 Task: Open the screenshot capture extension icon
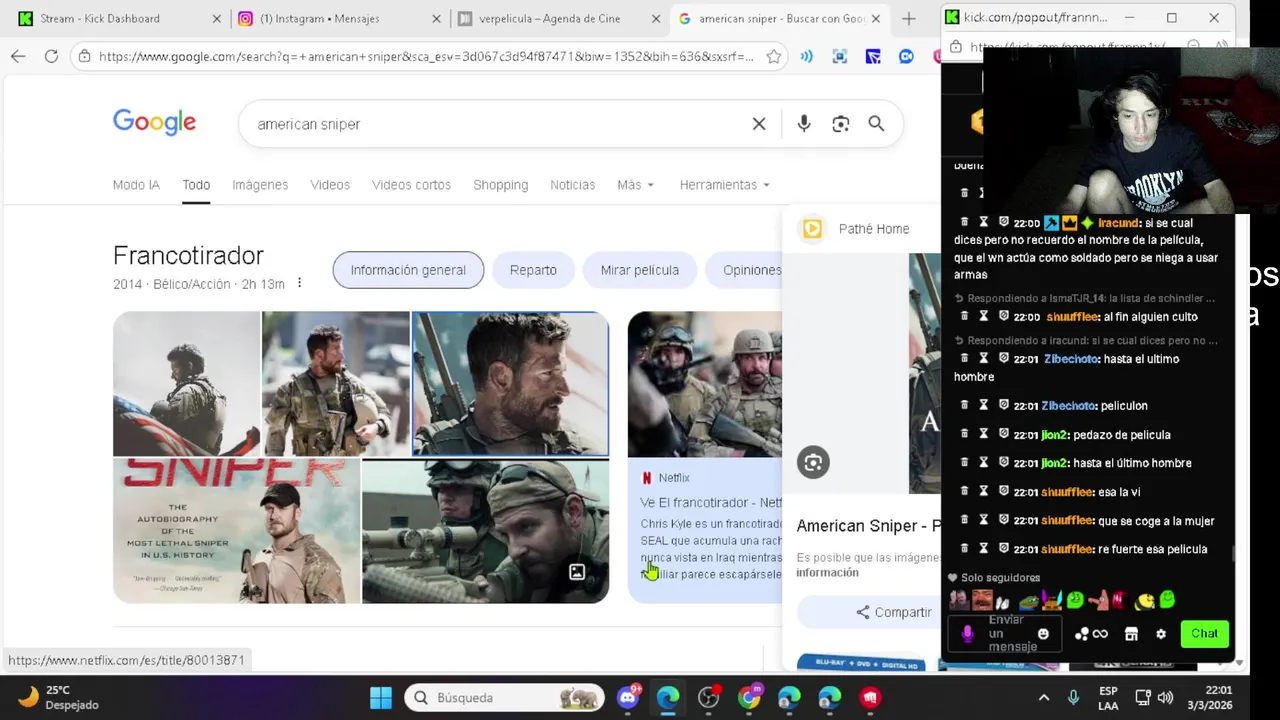point(840,57)
